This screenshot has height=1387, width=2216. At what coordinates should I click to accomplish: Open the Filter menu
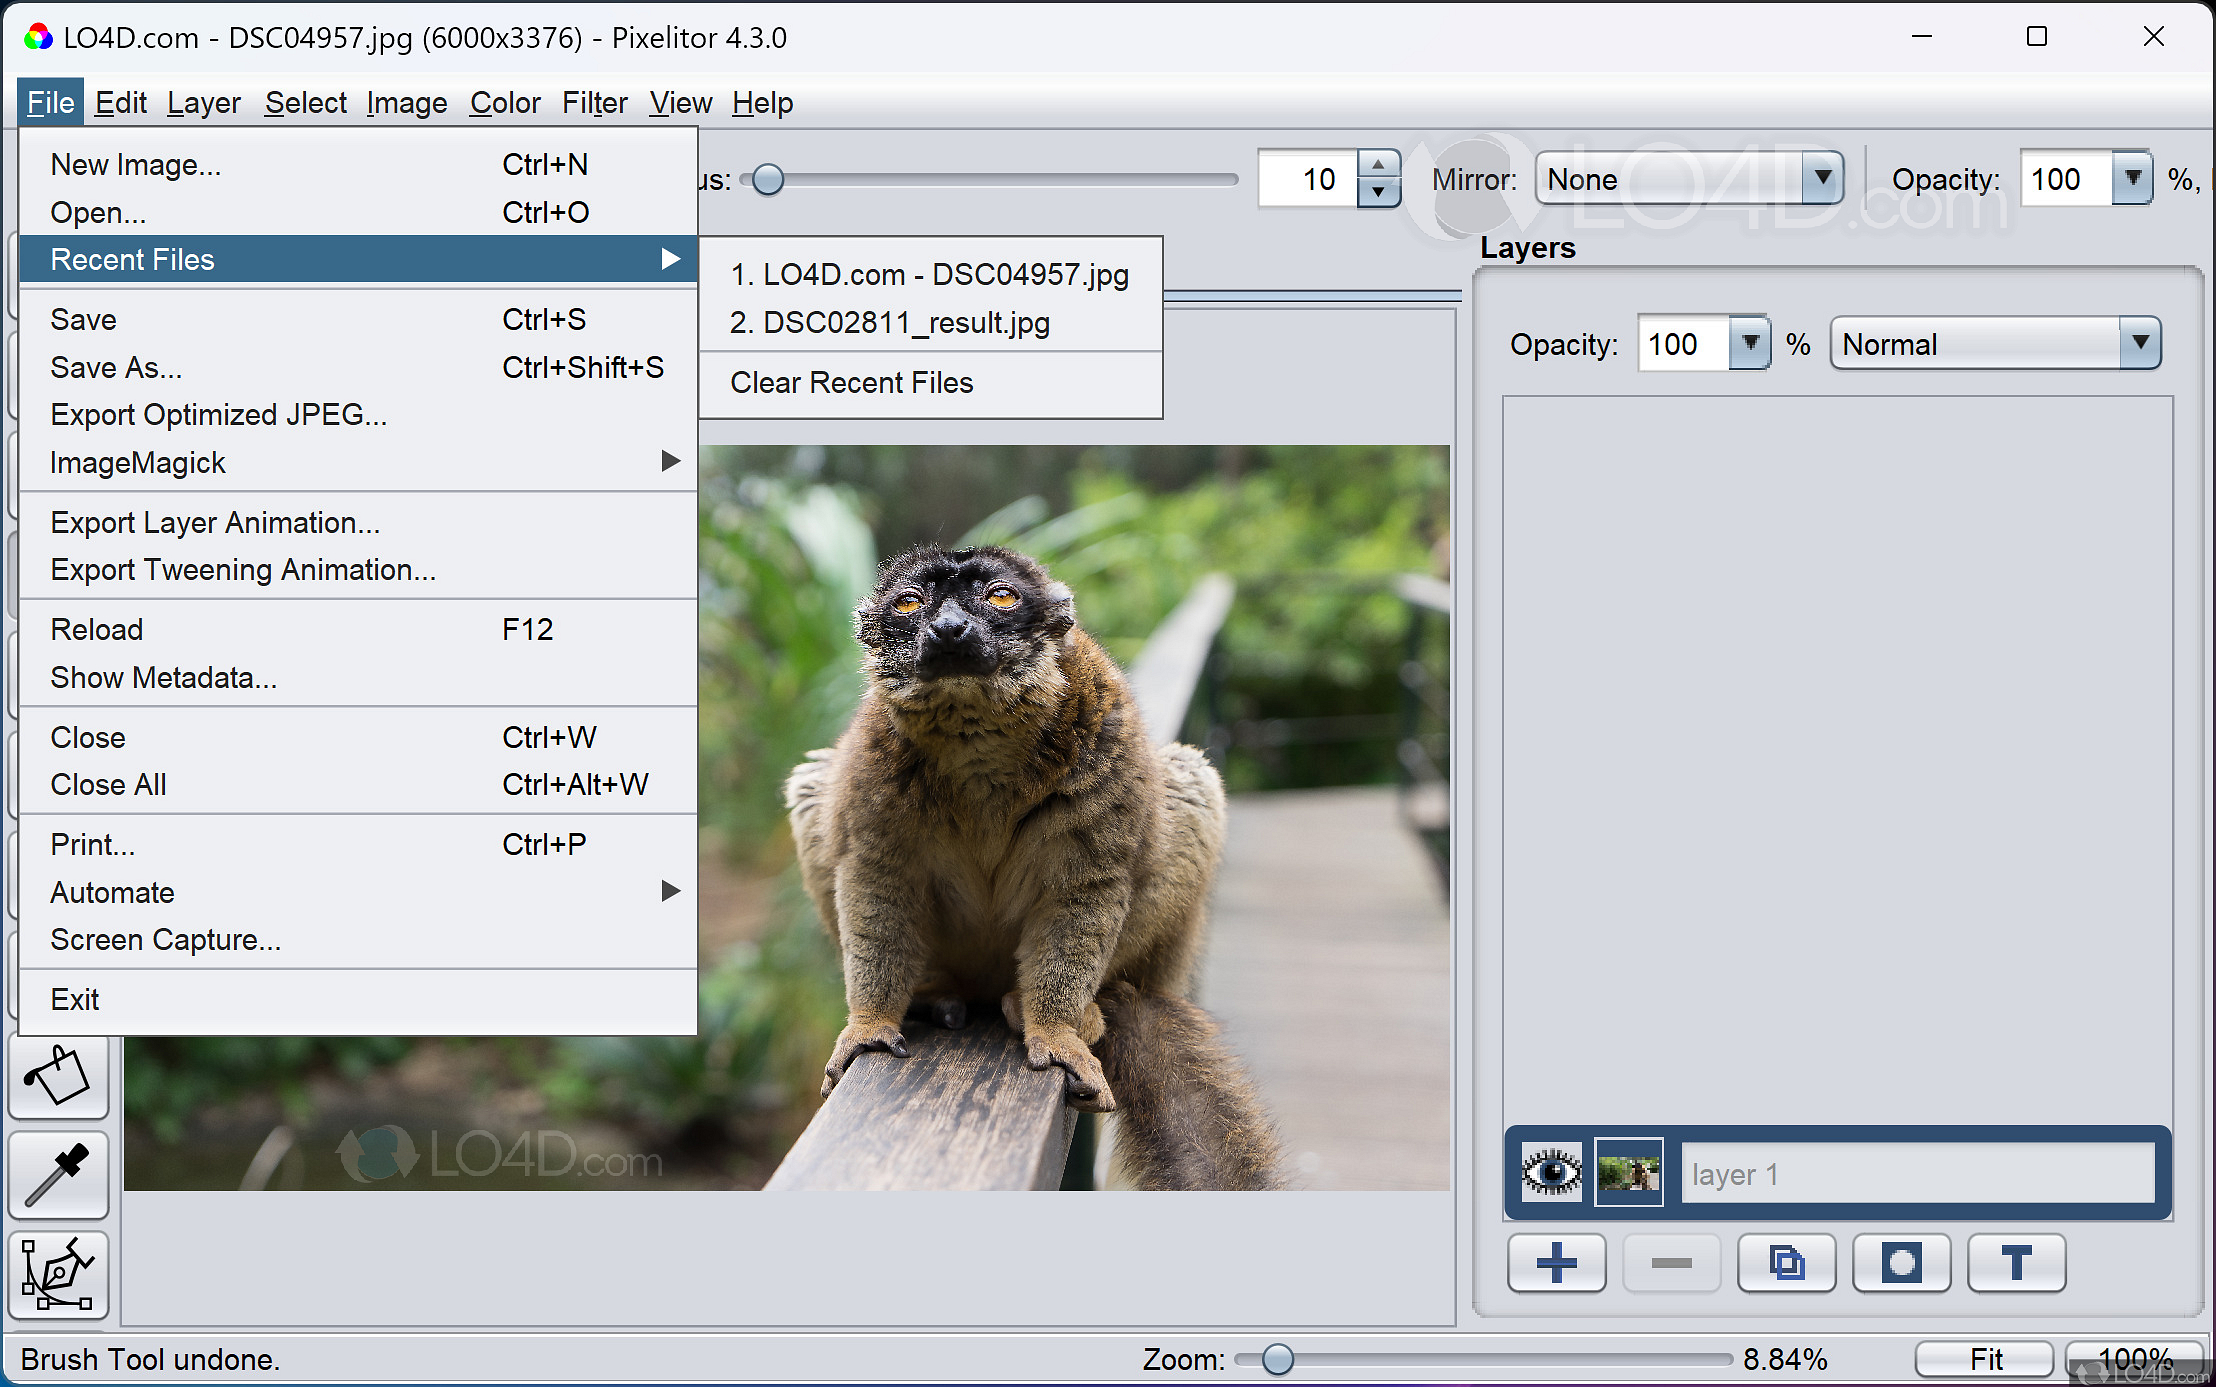click(595, 102)
